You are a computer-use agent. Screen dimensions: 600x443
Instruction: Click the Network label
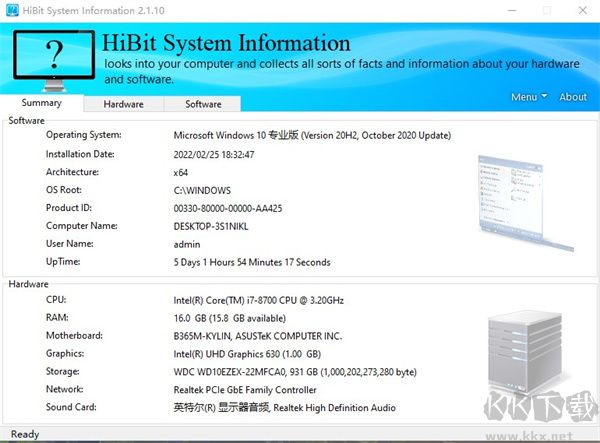[65, 389]
